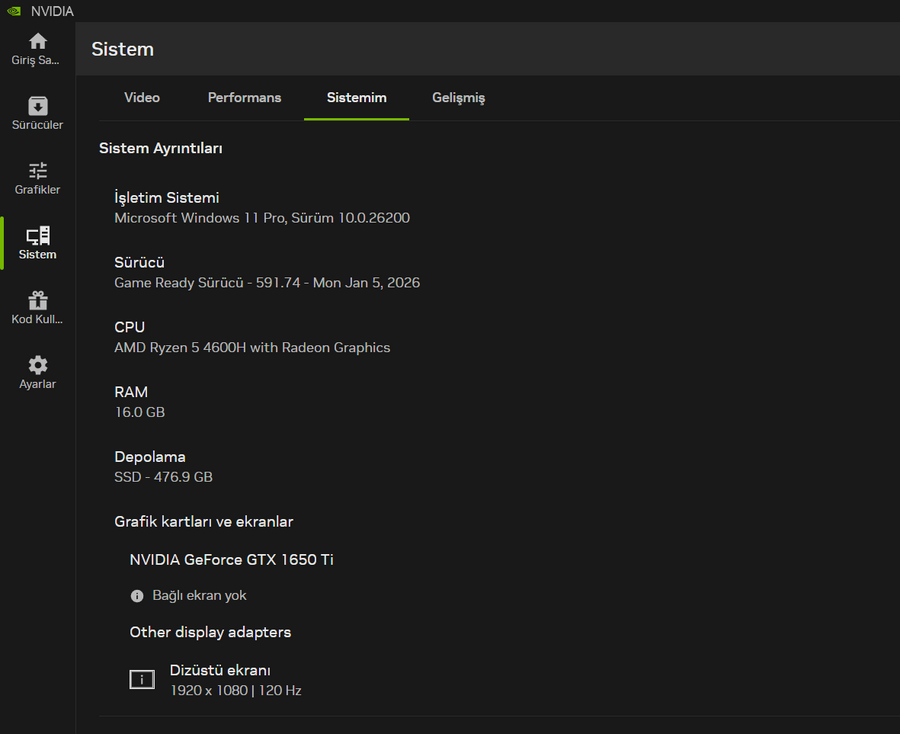Click the Dizüstü ekranı display icon
The image size is (900, 734).
point(142,680)
